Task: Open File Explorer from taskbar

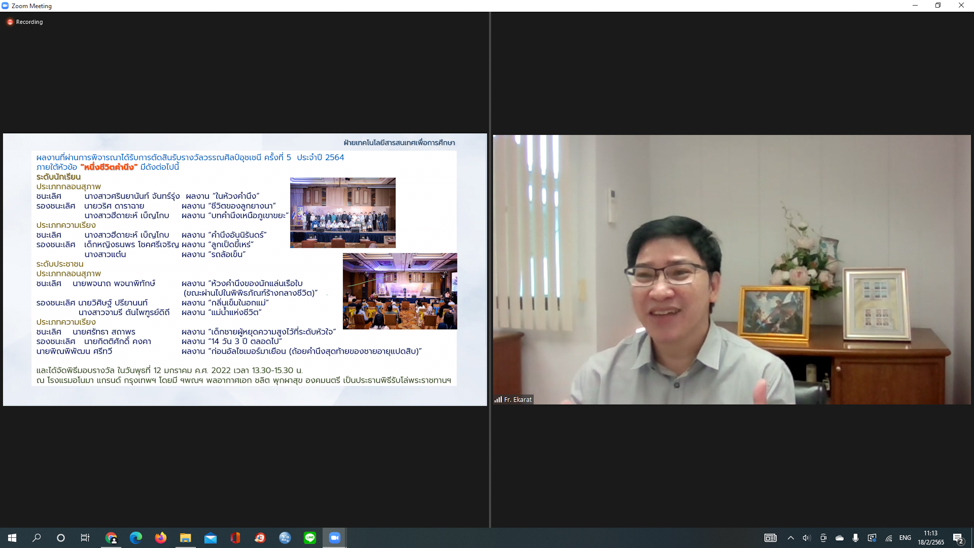Action: click(186, 538)
